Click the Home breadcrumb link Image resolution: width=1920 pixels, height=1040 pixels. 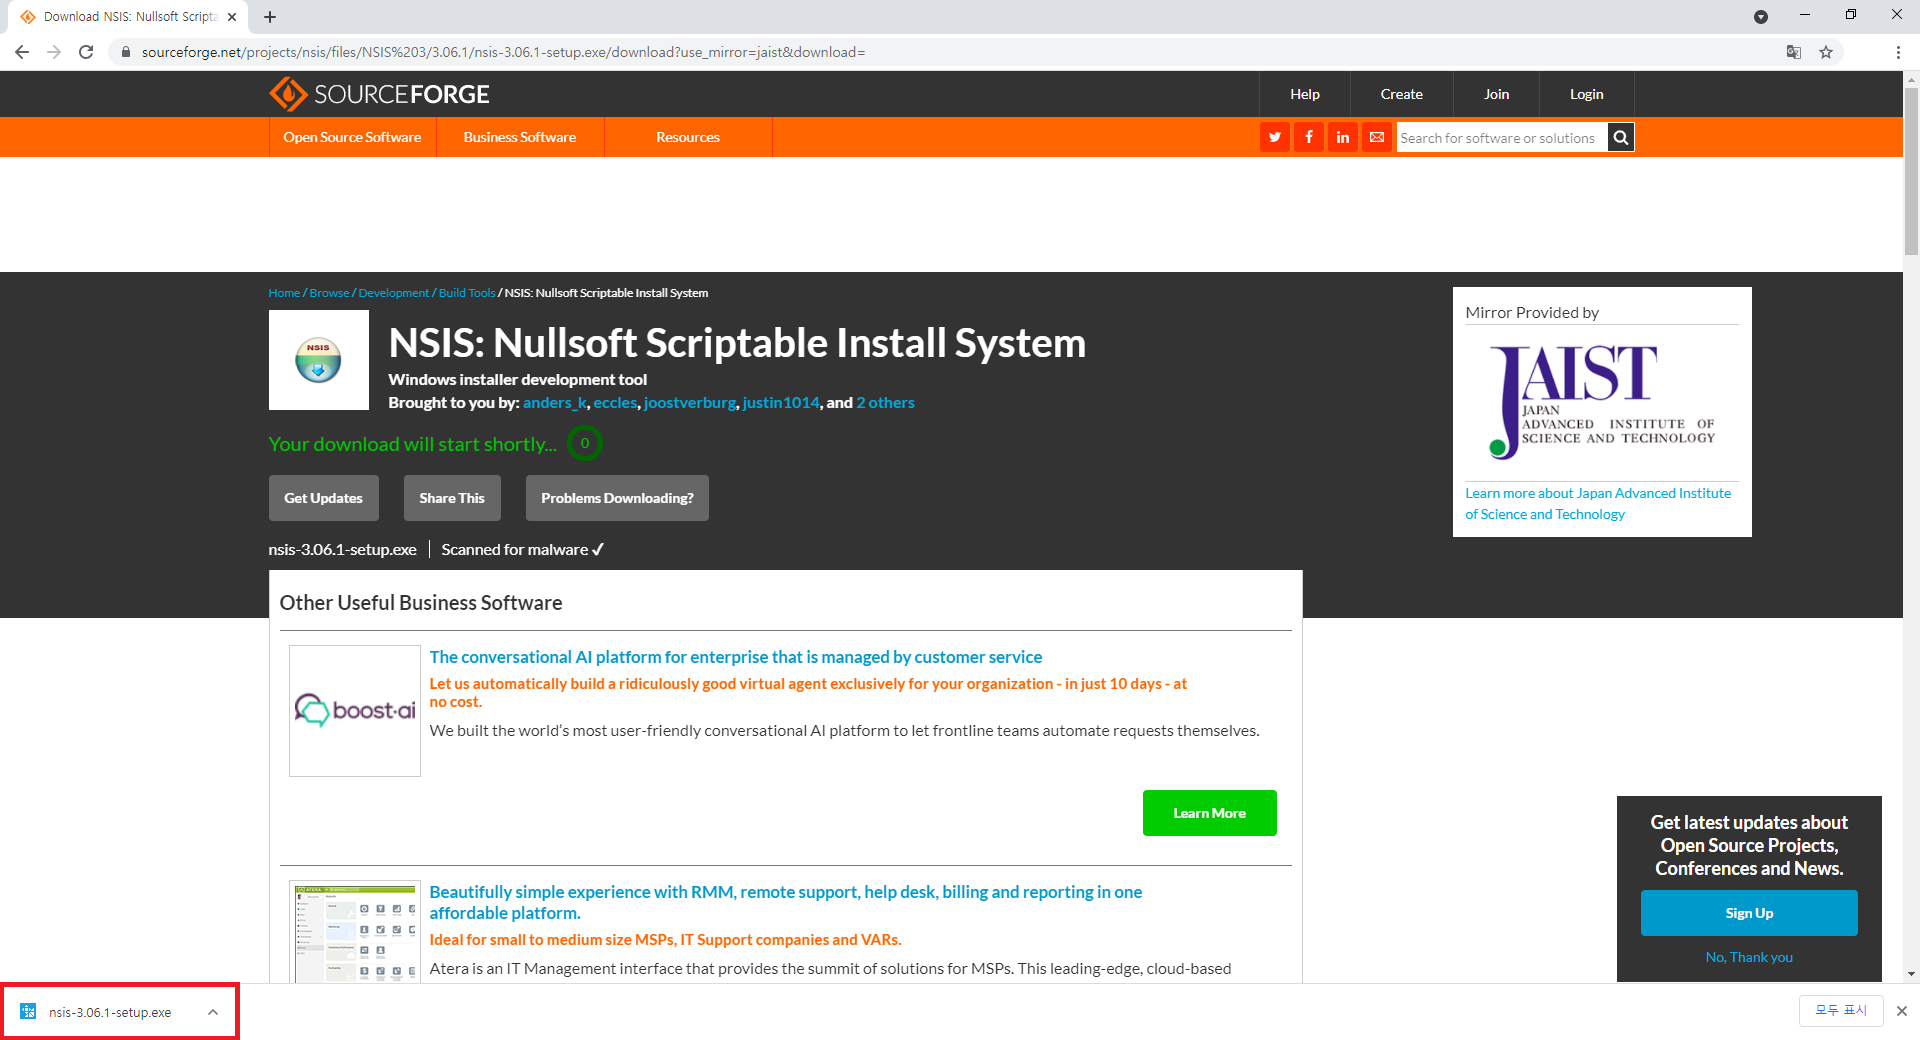[284, 293]
